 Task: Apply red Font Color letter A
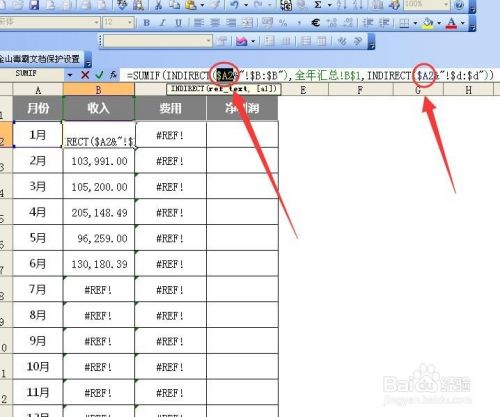(452, 23)
